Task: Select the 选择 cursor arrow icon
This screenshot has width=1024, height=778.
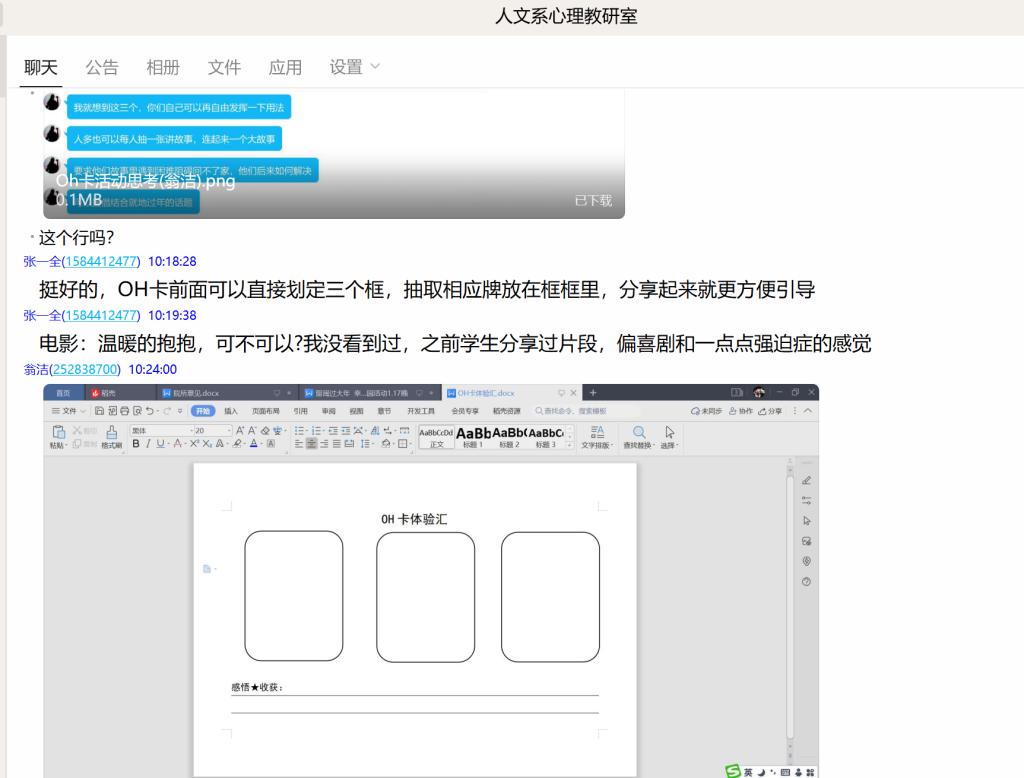Action: [x=670, y=432]
